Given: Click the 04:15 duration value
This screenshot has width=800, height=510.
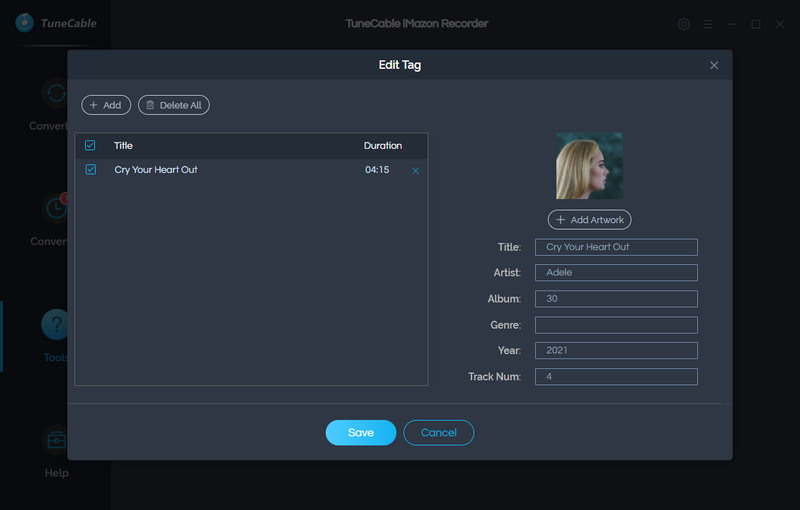Looking at the screenshot, I should point(377,170).
